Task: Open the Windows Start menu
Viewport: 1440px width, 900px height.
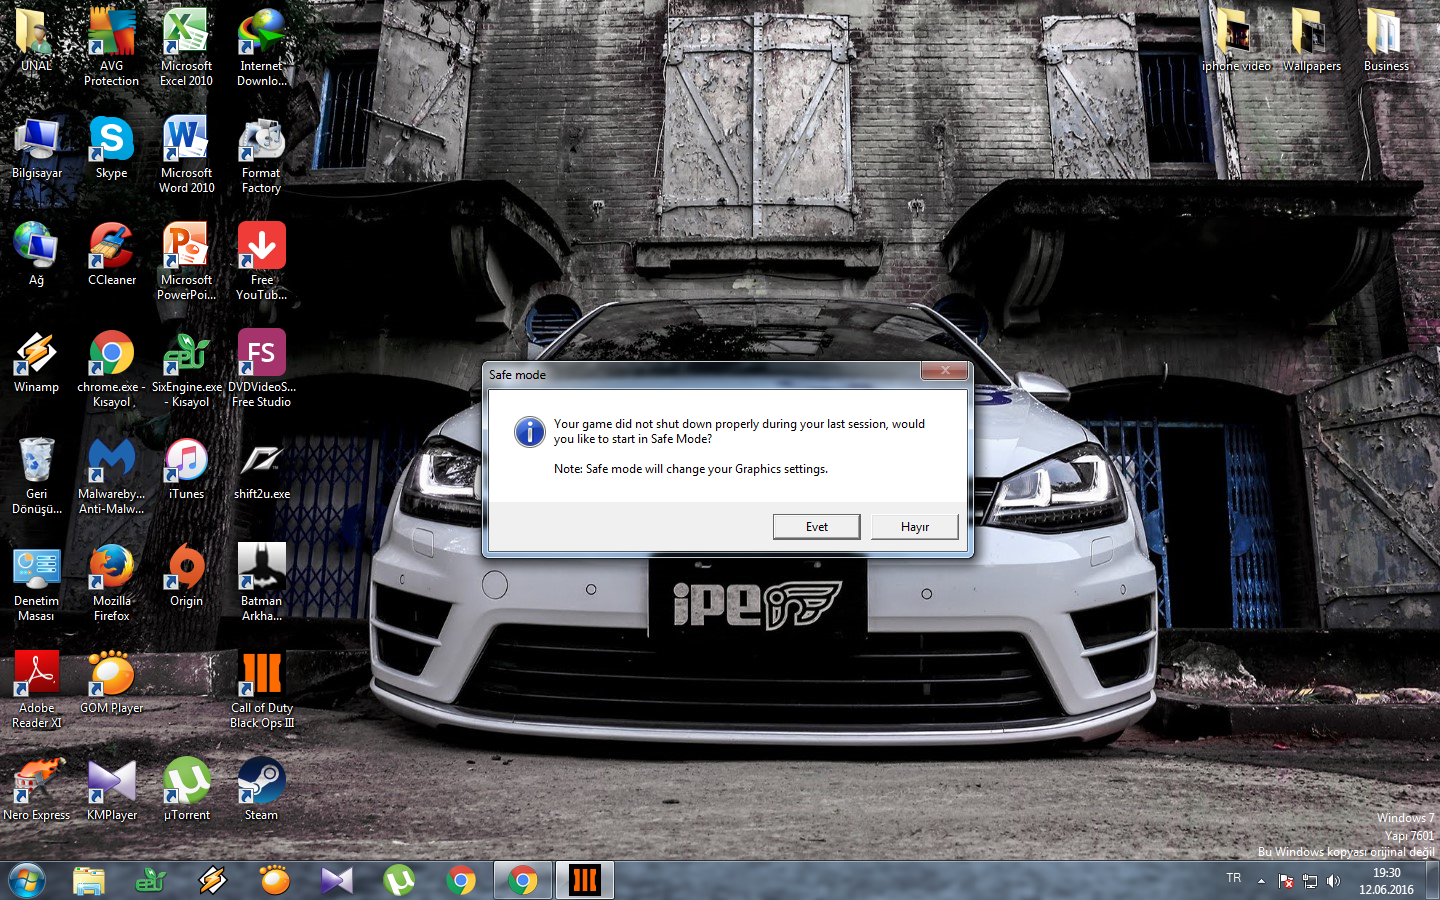Action: (27, 881)
